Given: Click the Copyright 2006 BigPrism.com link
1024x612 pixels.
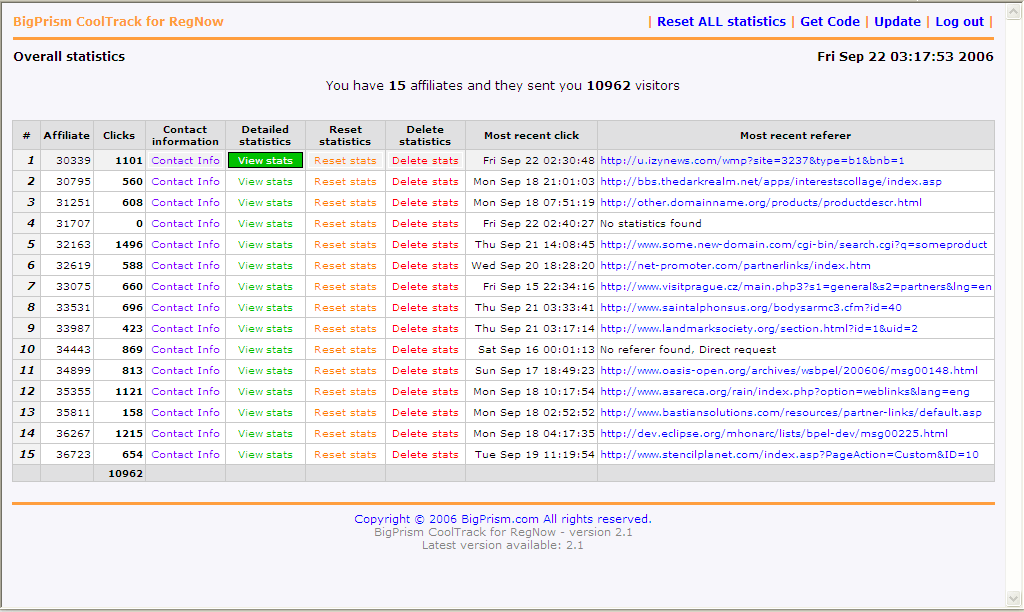Looking at the screenshot, I should pos(502,519).
